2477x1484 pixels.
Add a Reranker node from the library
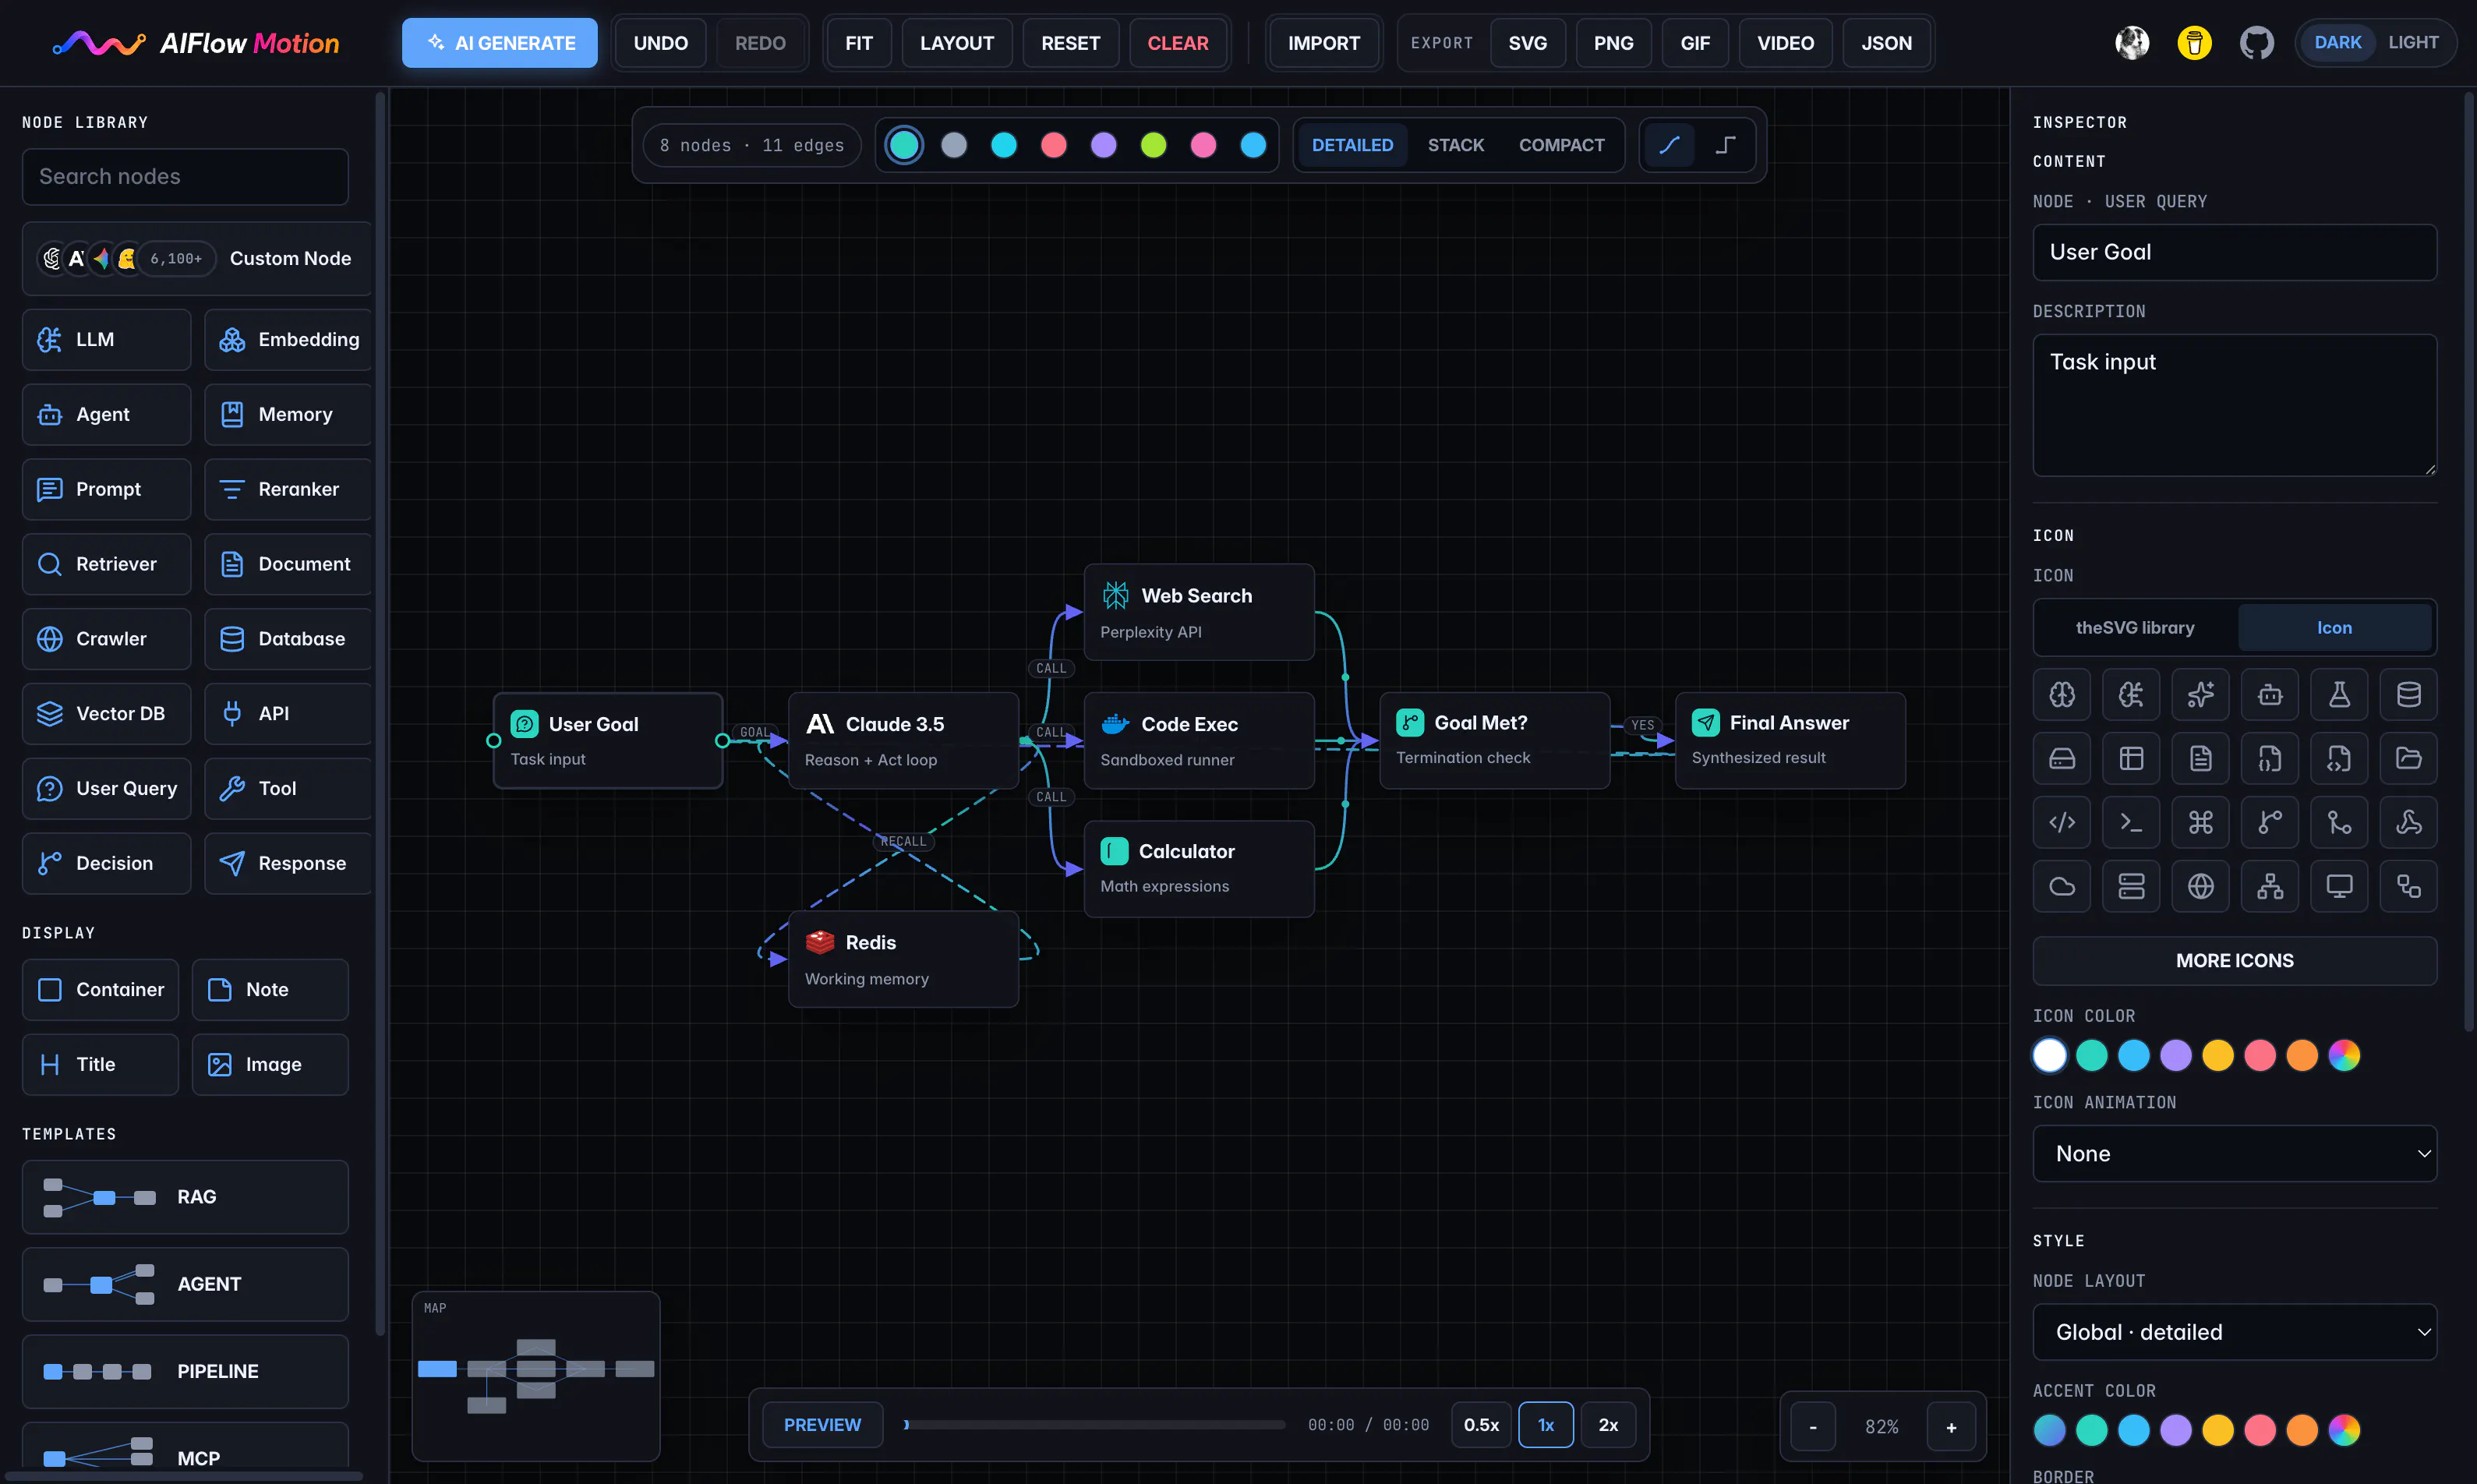click(288, 489)
